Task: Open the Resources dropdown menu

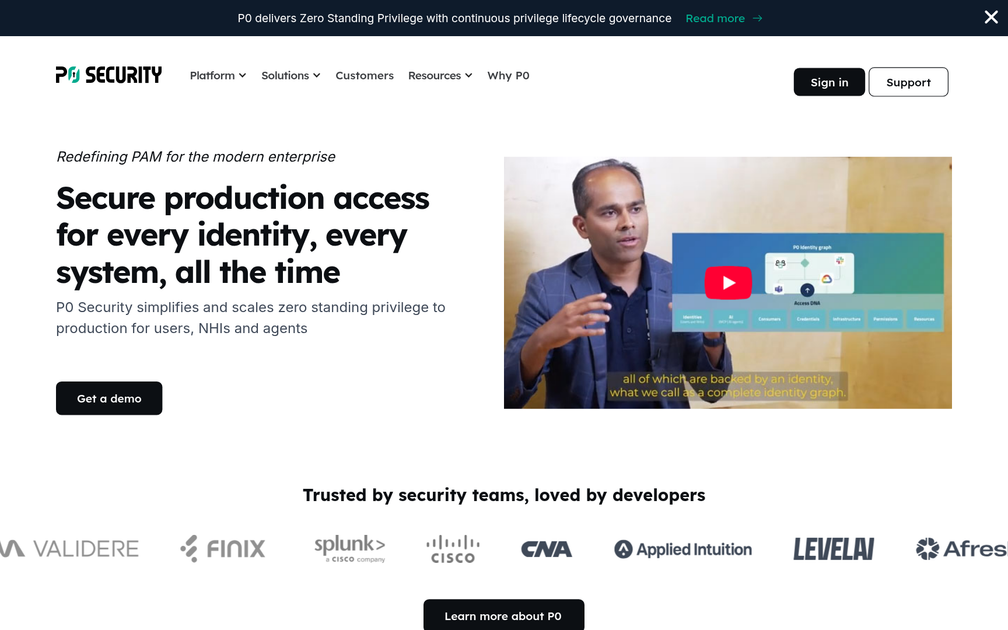Action: [x=440, y=75]
